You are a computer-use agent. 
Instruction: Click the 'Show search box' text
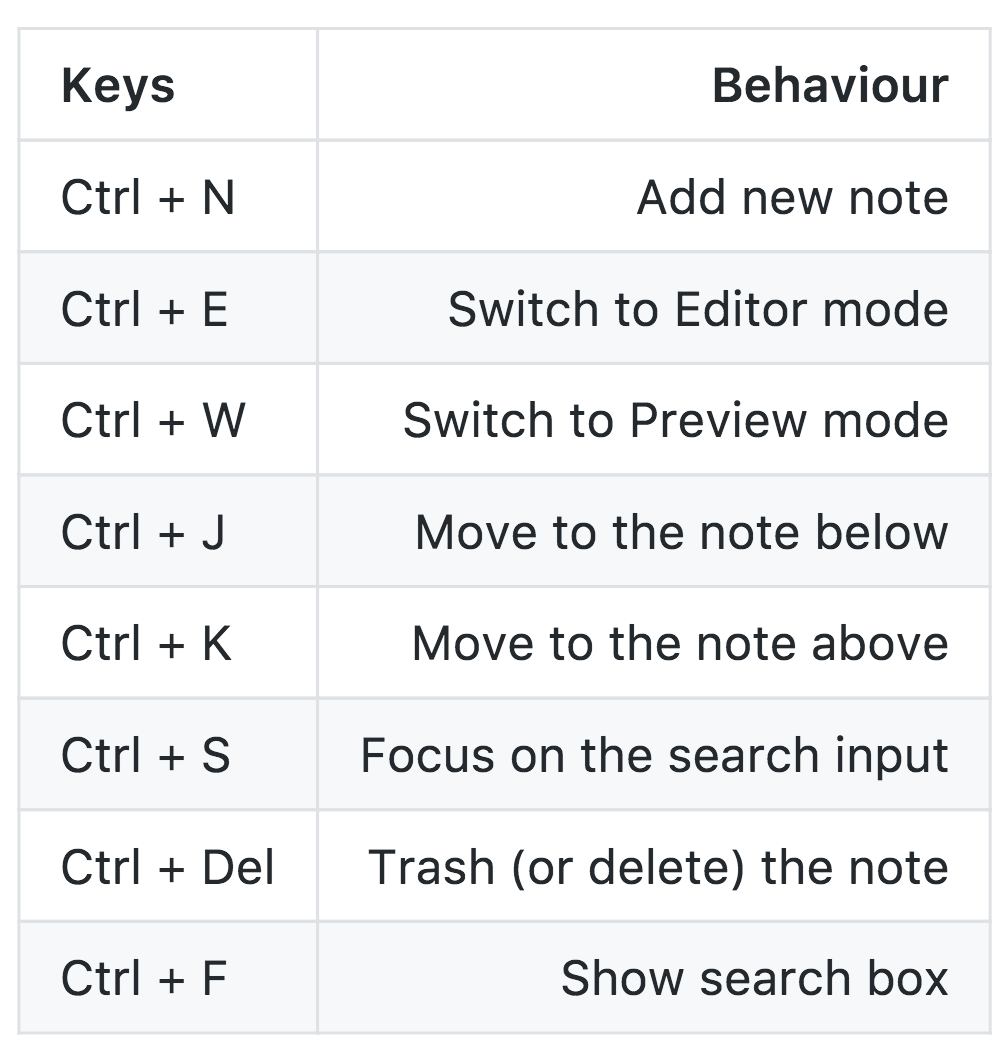tap(754, 977)
